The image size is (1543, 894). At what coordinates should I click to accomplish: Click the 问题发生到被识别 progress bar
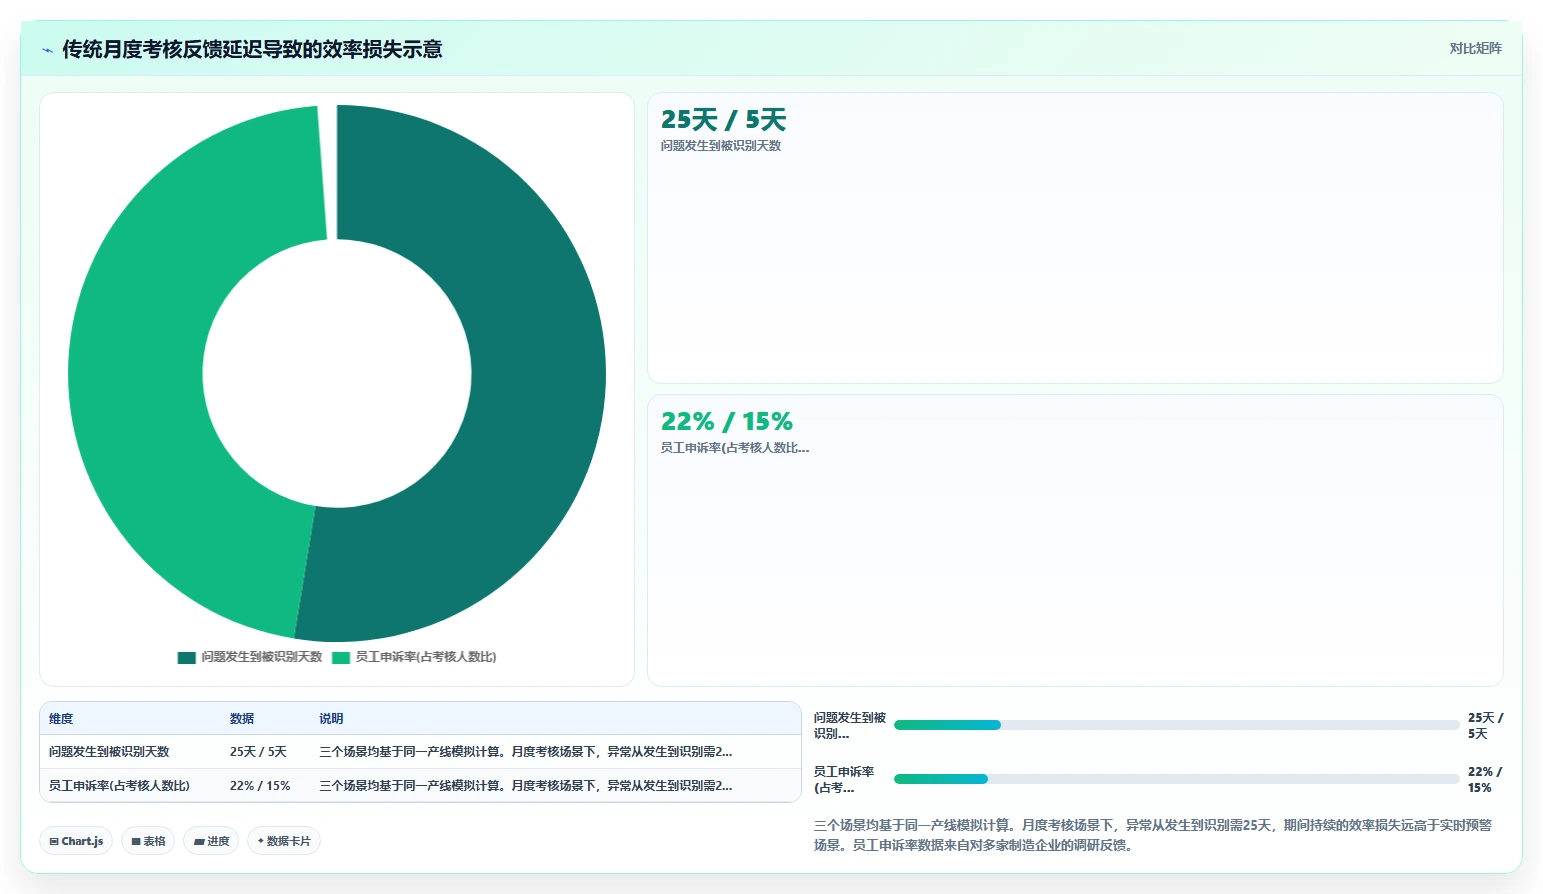tap(1176, 725)
